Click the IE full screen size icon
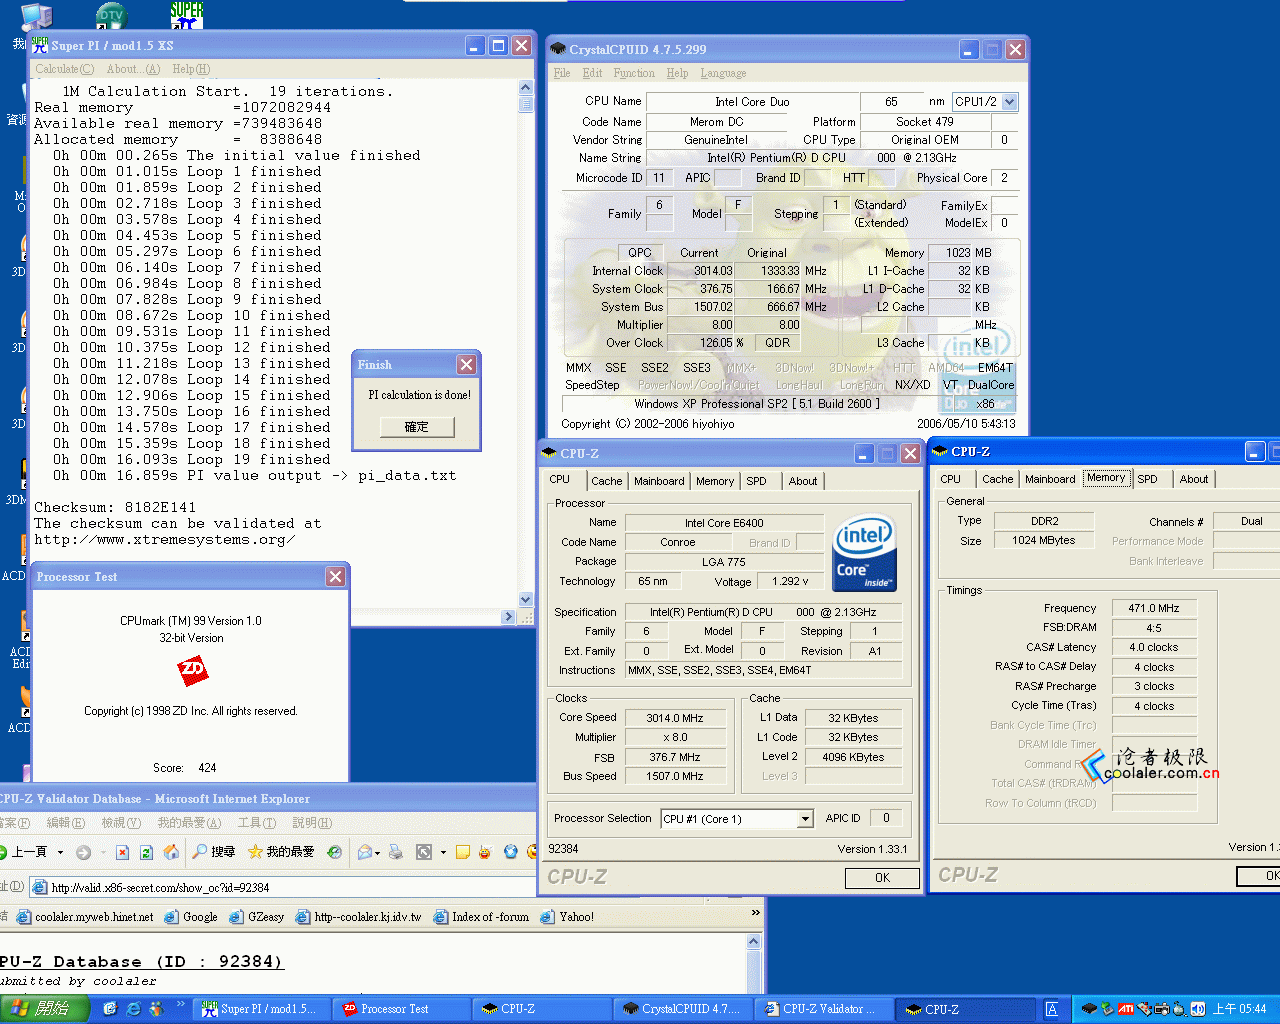The image size is (1280, 1024). [424, 852]
